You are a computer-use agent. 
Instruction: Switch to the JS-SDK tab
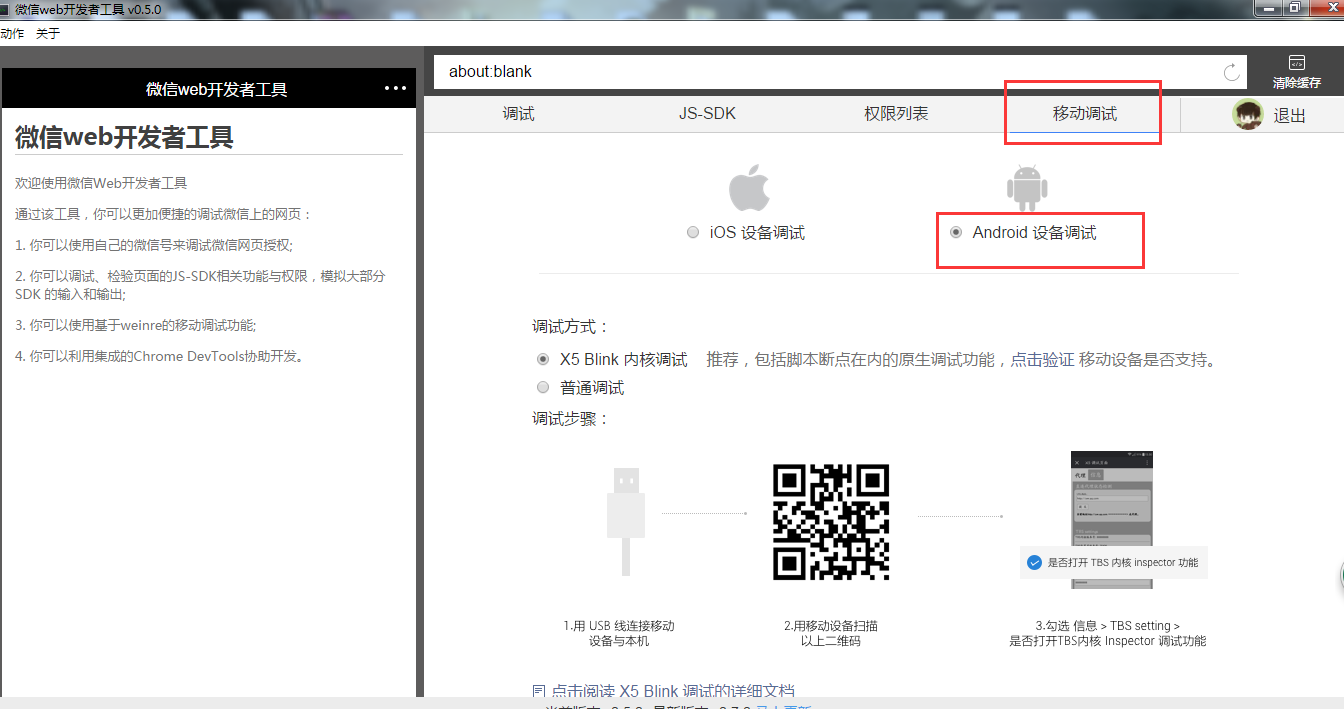[707, 114]
